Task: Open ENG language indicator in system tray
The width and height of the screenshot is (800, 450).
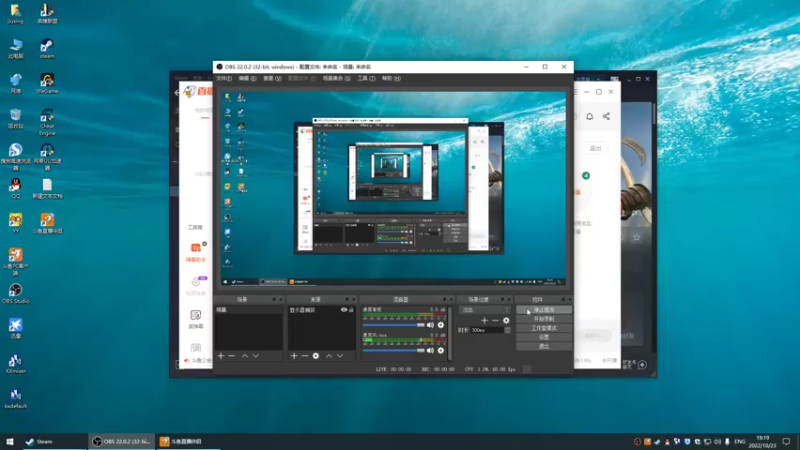Action: click(740, 441)
